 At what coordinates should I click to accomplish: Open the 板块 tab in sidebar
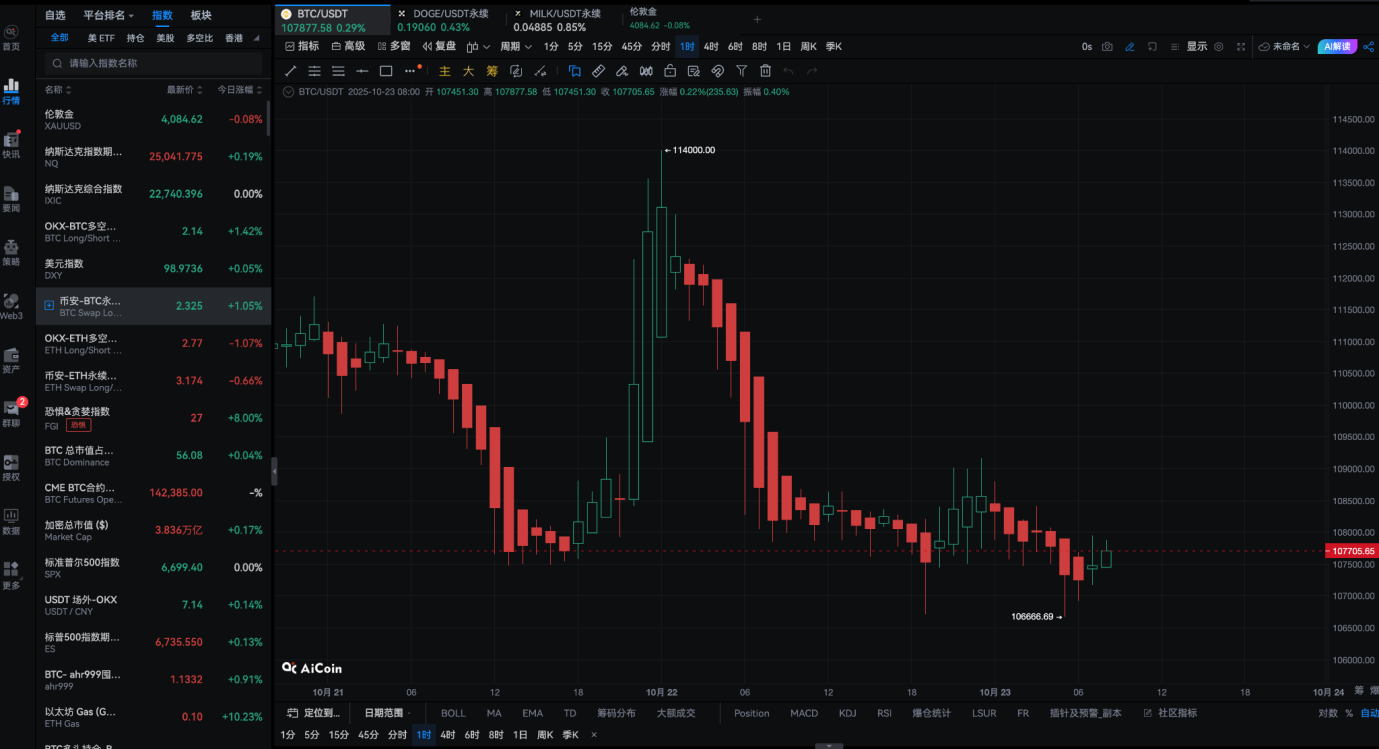(x=201, y=15)
